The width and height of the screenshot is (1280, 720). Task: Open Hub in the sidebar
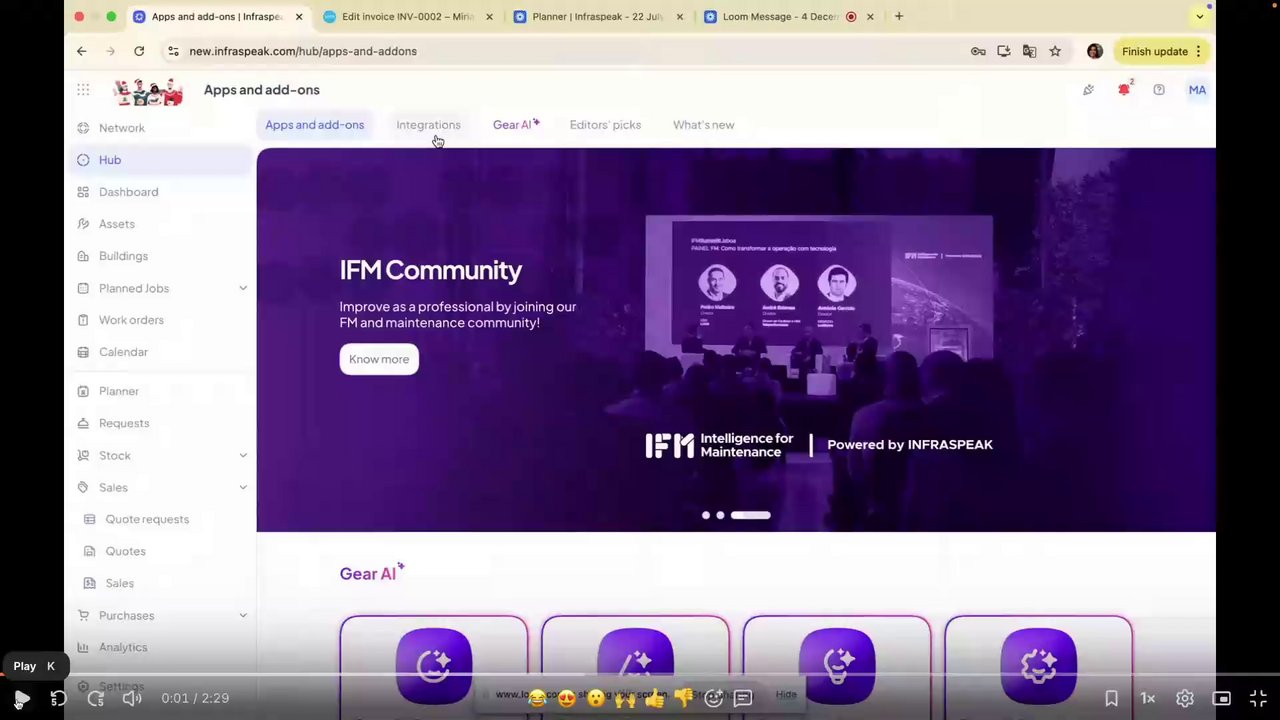[110, 160]
